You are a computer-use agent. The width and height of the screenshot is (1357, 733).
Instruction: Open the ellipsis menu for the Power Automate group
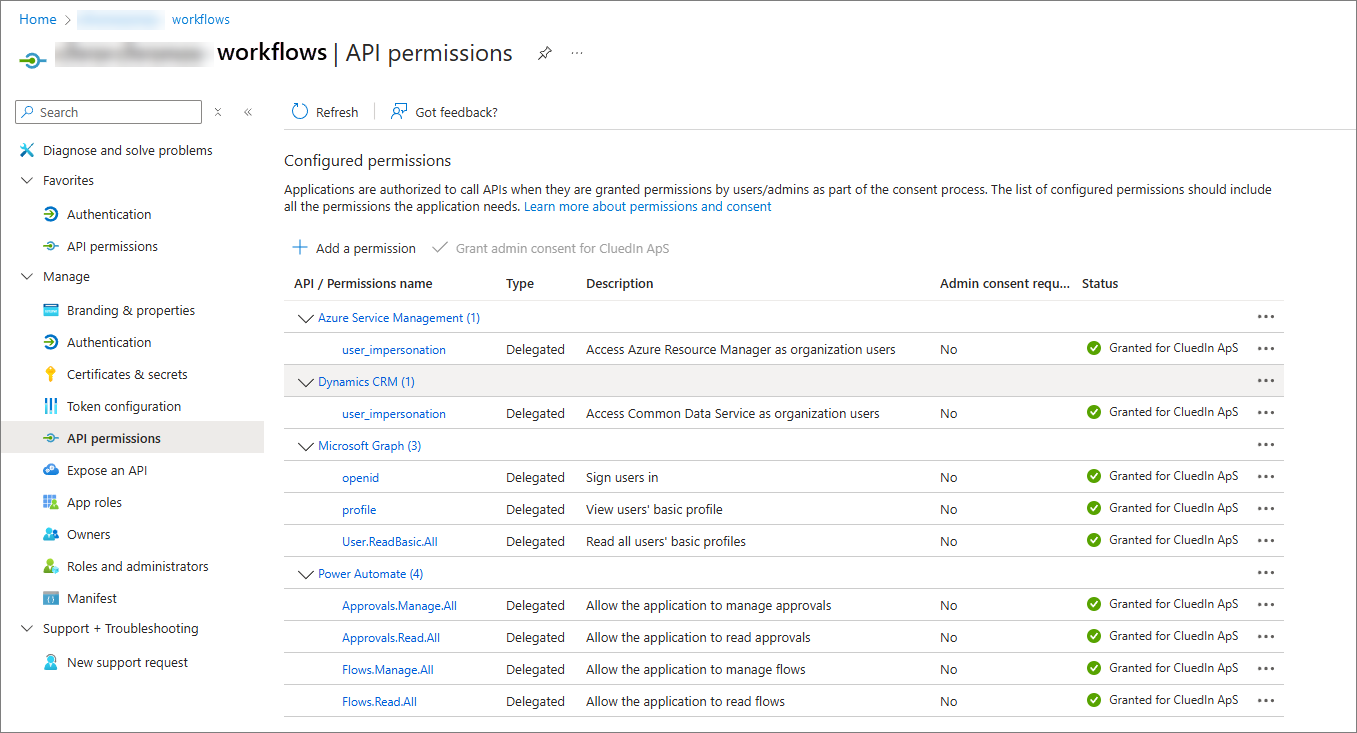(1266, 573)
